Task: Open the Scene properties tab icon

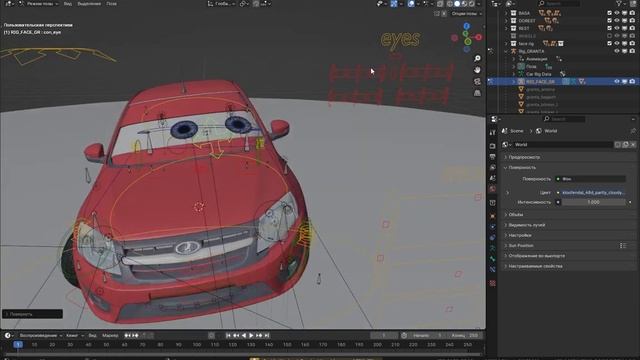Action: [x=493, y=178]
